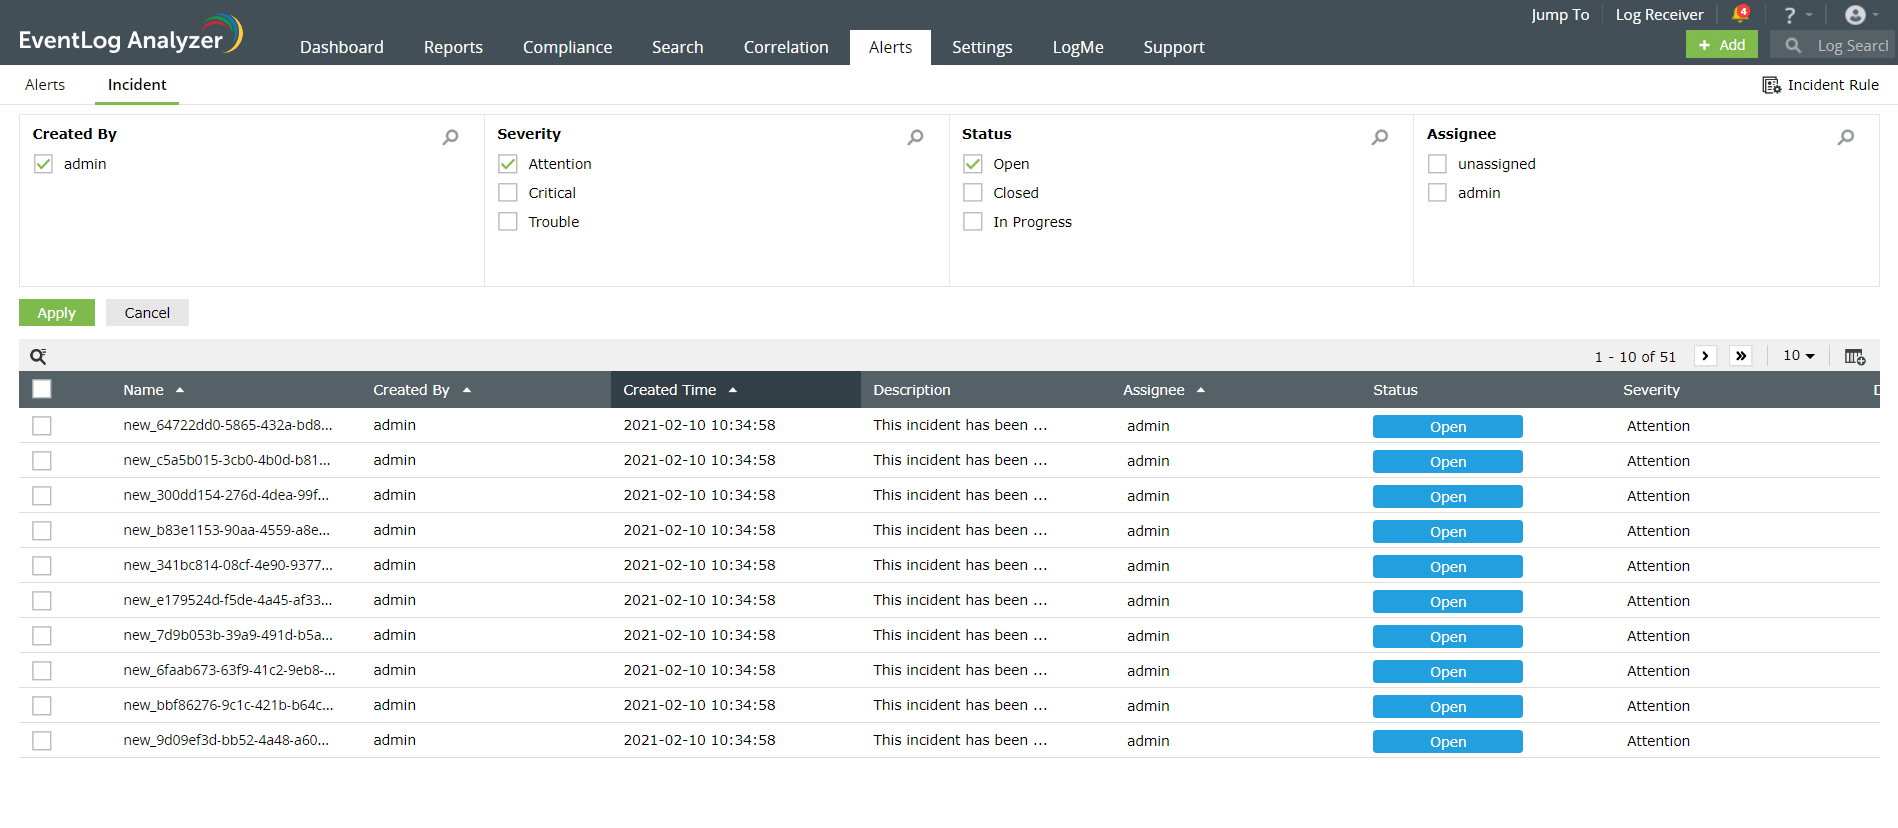Click the search icon in Assignee filter
The image size is (1898, 828).
(1846, 137)
